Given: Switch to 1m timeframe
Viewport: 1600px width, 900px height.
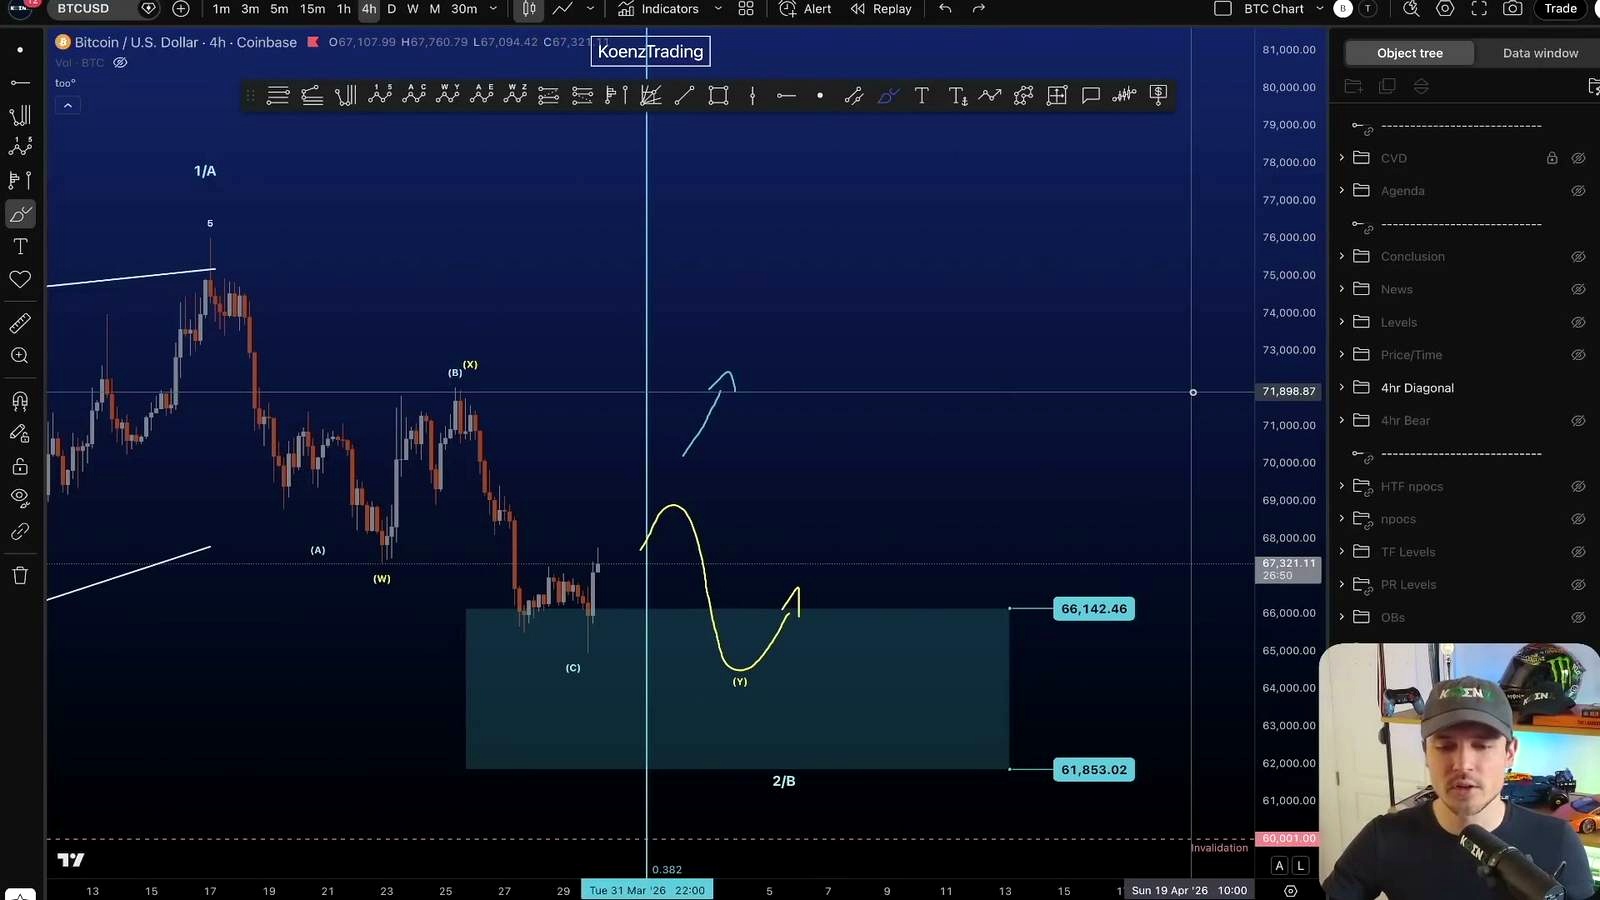Looking at the screenshot, I should click(x=221, y=9).
